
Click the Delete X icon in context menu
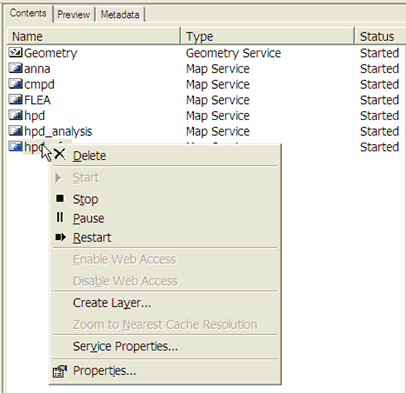[59, 154]
